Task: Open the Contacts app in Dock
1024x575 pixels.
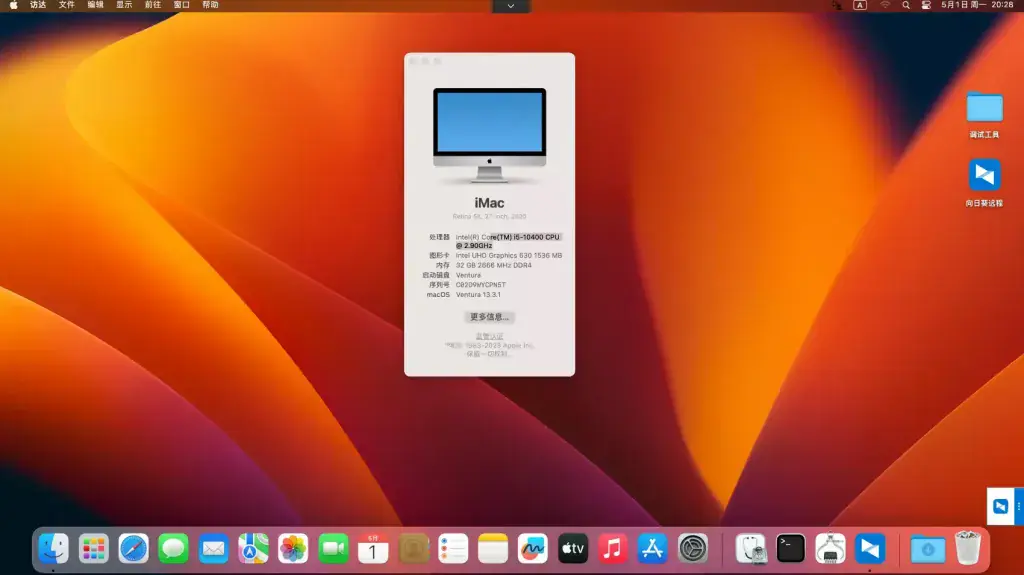Action: pos(413,548)
